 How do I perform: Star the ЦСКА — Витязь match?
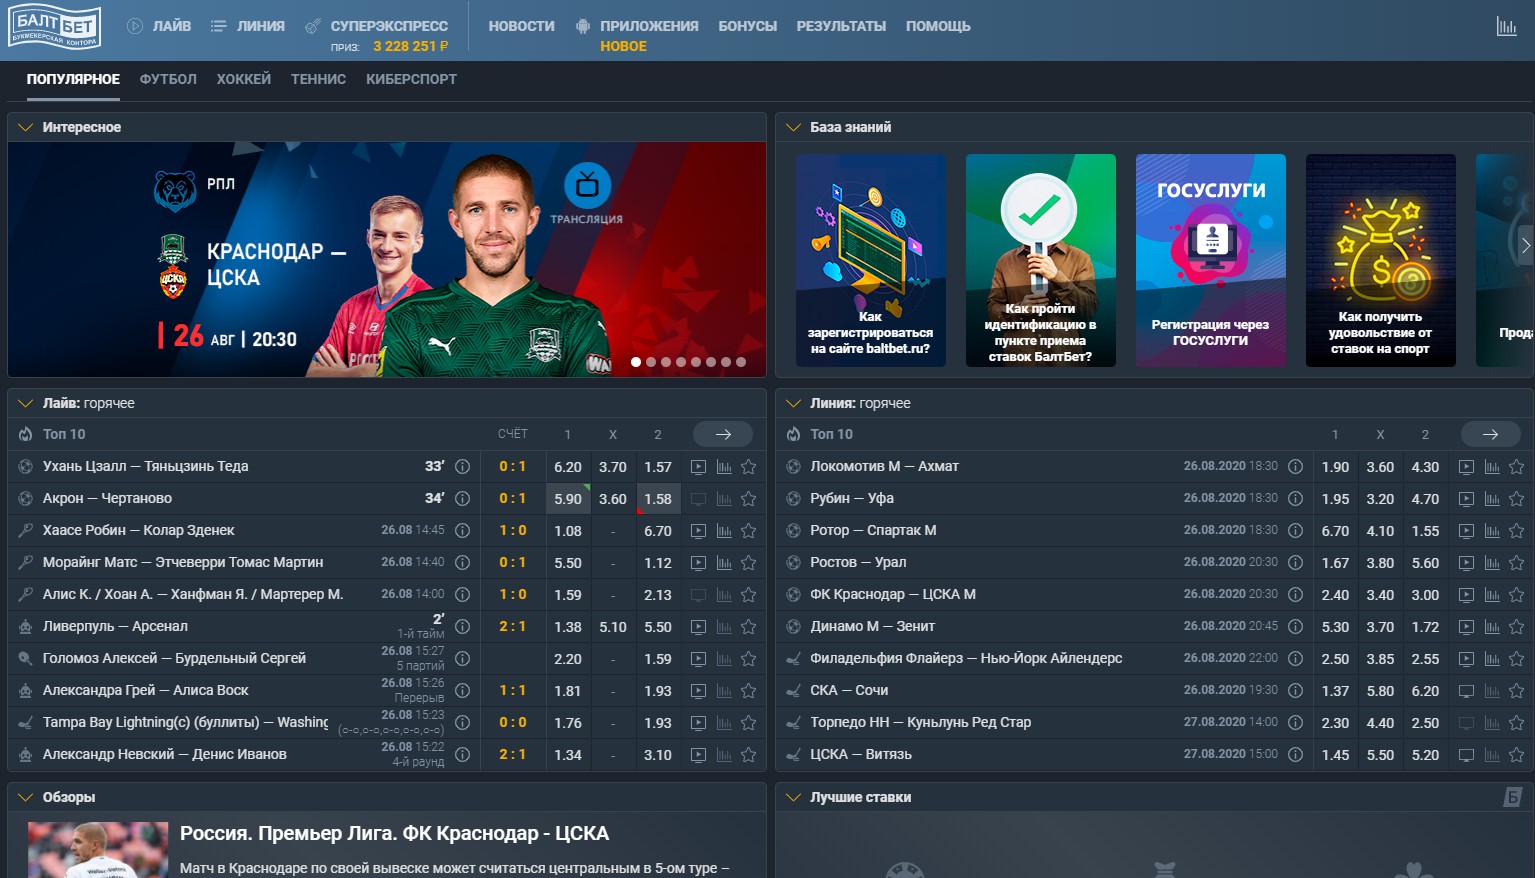(1516, 755)
